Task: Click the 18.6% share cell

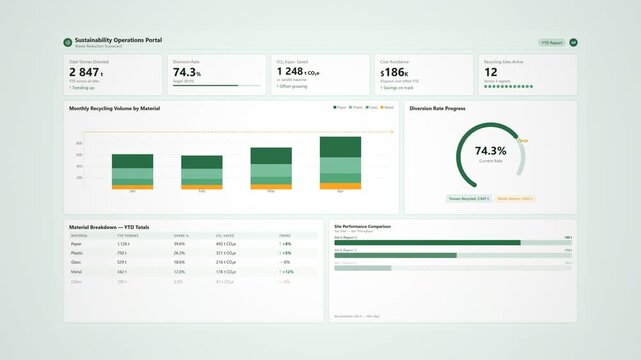Action: click(x=179, y=262)
